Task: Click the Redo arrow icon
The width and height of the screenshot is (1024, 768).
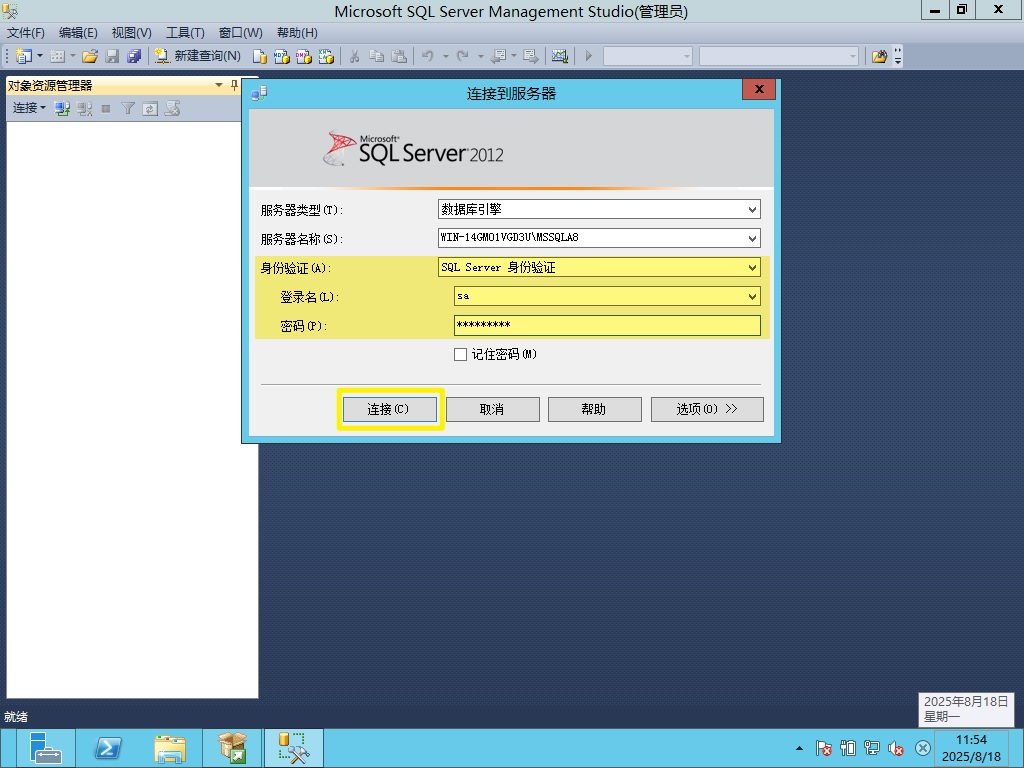Action: click(462, 56)
